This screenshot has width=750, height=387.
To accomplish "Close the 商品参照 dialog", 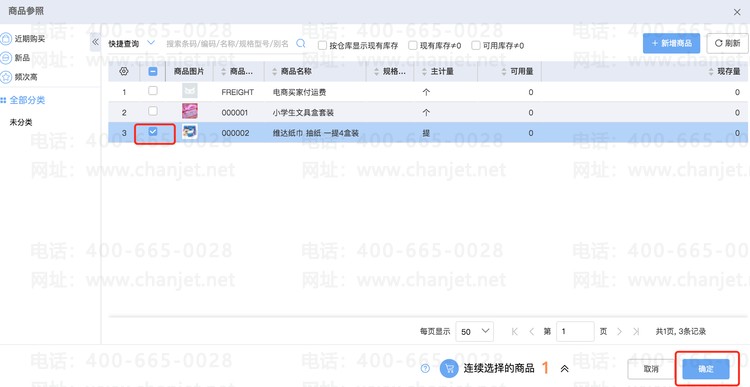I will click(x=737, y=12).
